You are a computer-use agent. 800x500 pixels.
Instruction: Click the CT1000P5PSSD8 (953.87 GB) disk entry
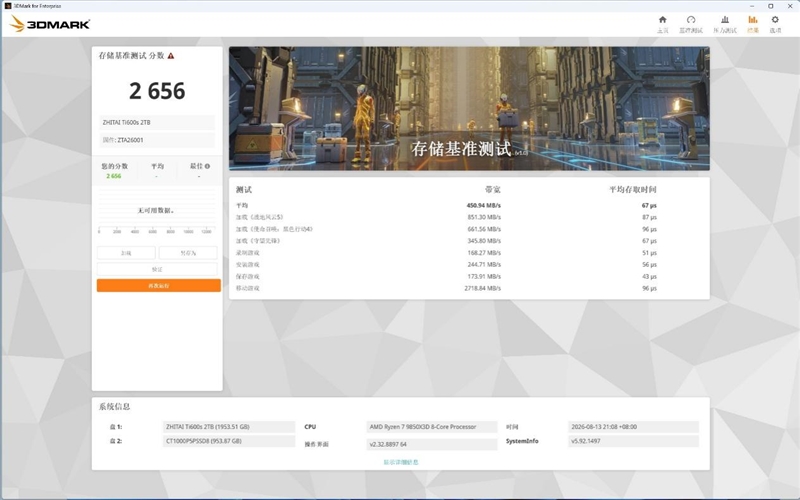tap(229, 441)
